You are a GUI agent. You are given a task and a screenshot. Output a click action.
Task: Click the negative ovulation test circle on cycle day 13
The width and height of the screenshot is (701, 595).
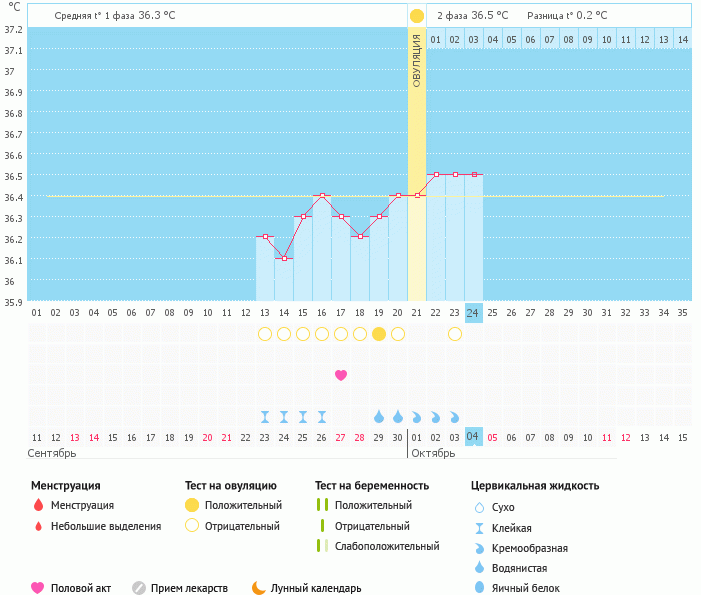click(265, 334)
